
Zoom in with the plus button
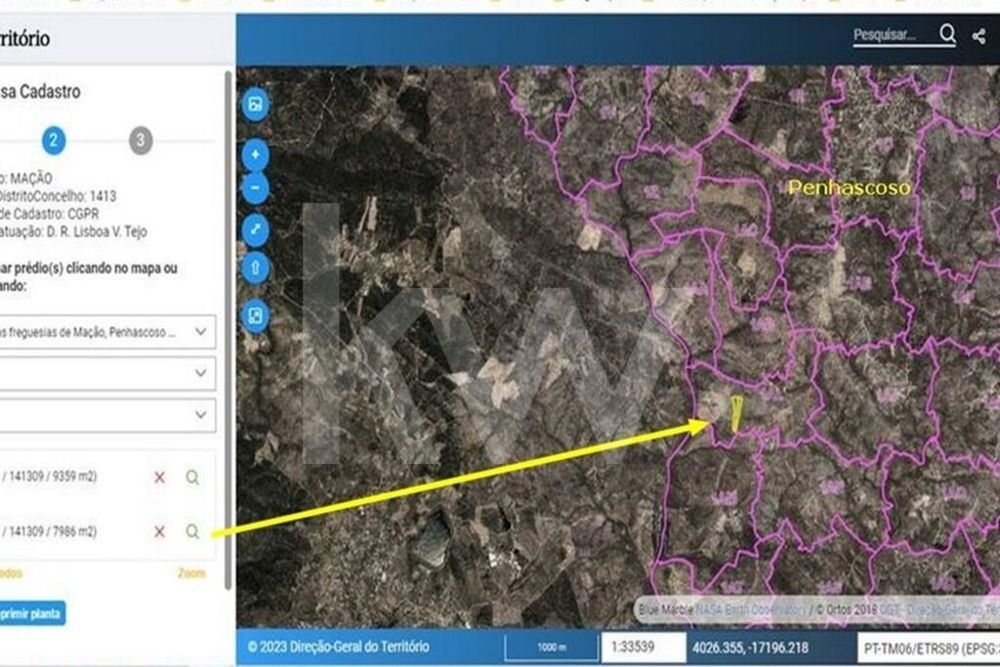pos(255,155)
